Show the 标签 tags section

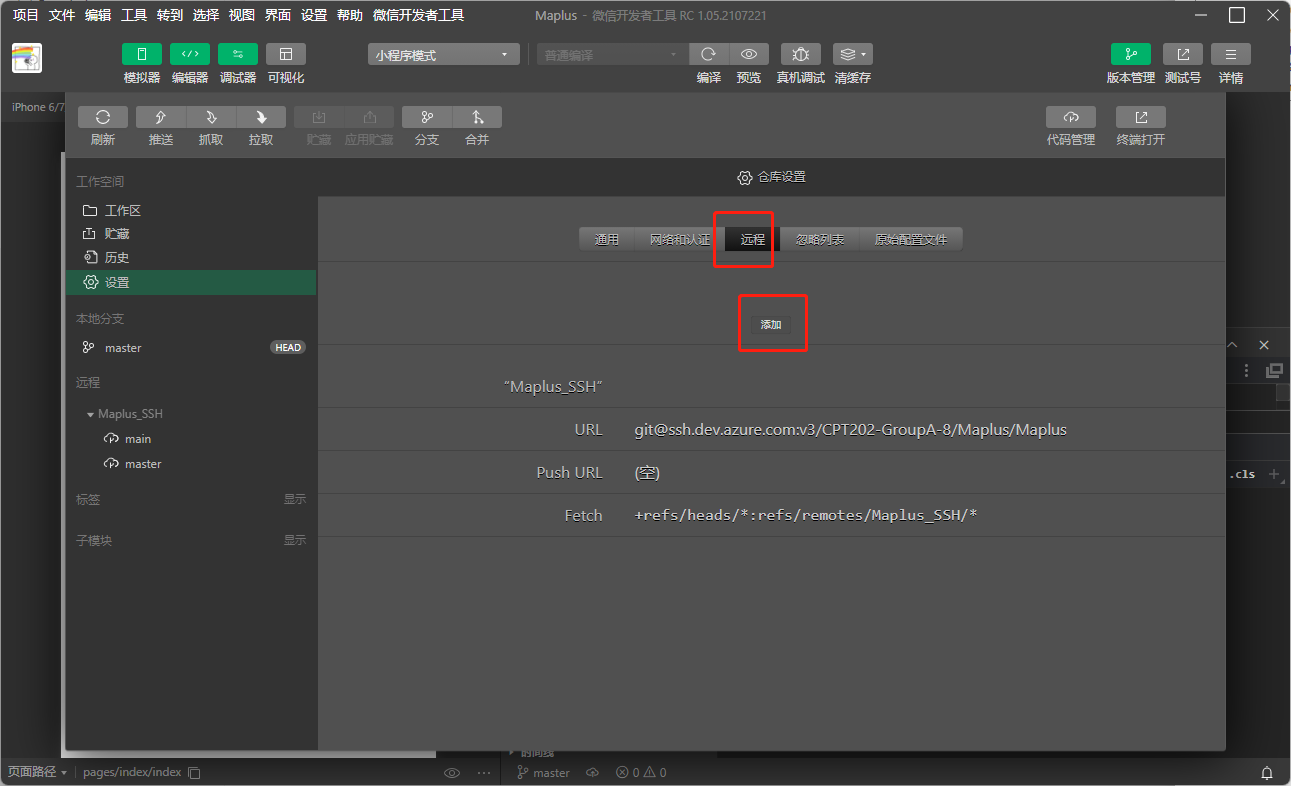pyautogui.click(x=295, y=499)
